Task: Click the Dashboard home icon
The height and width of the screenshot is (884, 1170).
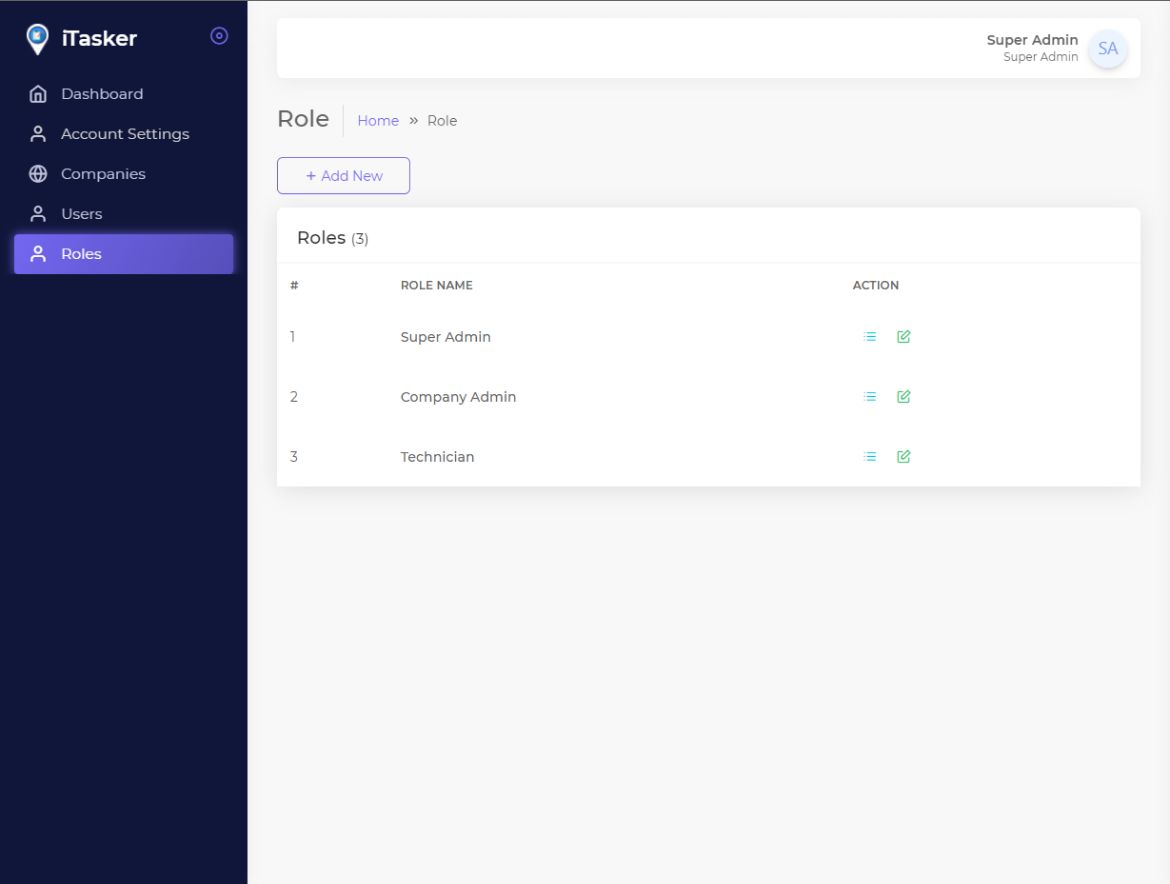Action: [x=38, y=94]
